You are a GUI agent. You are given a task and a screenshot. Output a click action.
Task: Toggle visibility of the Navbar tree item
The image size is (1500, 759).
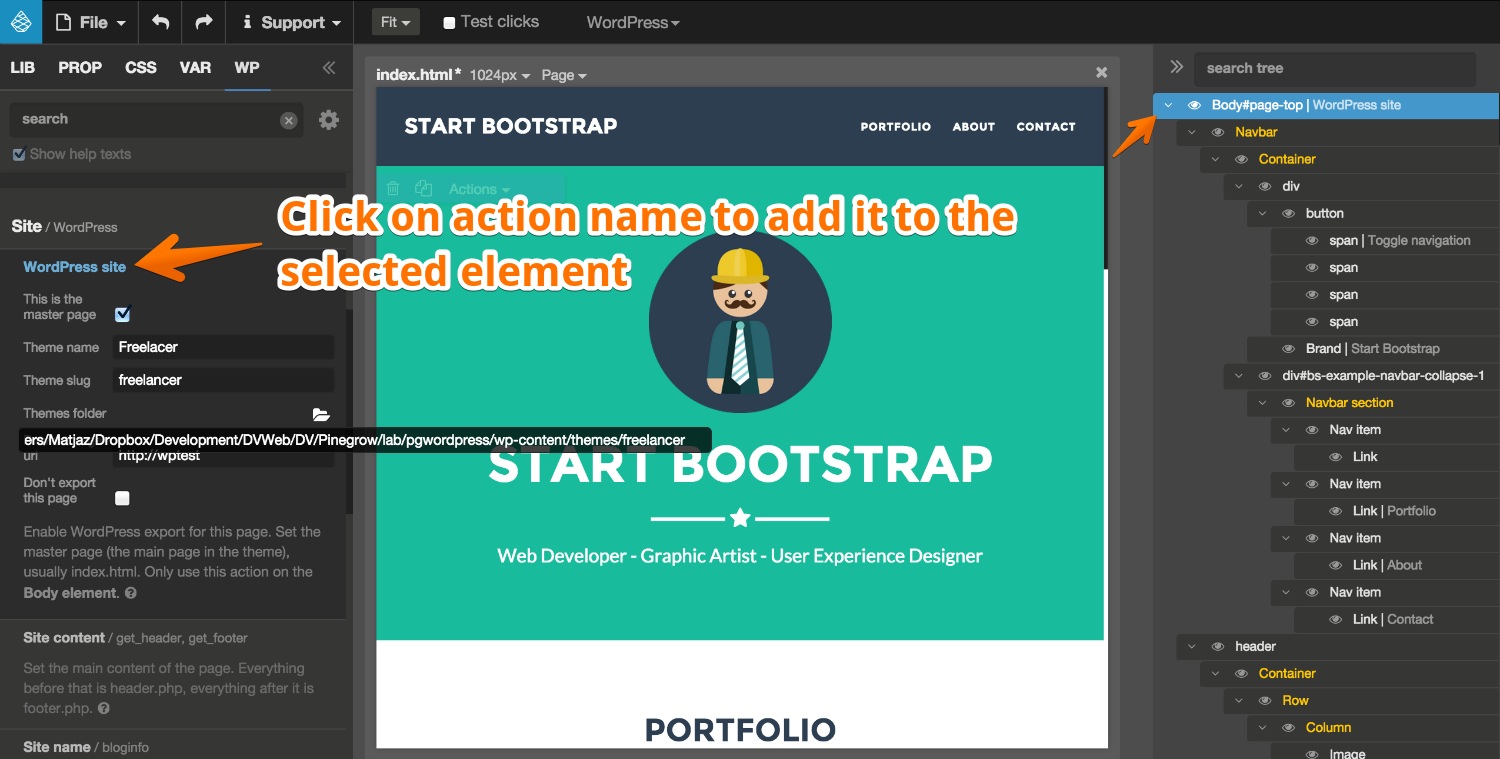1218,132
